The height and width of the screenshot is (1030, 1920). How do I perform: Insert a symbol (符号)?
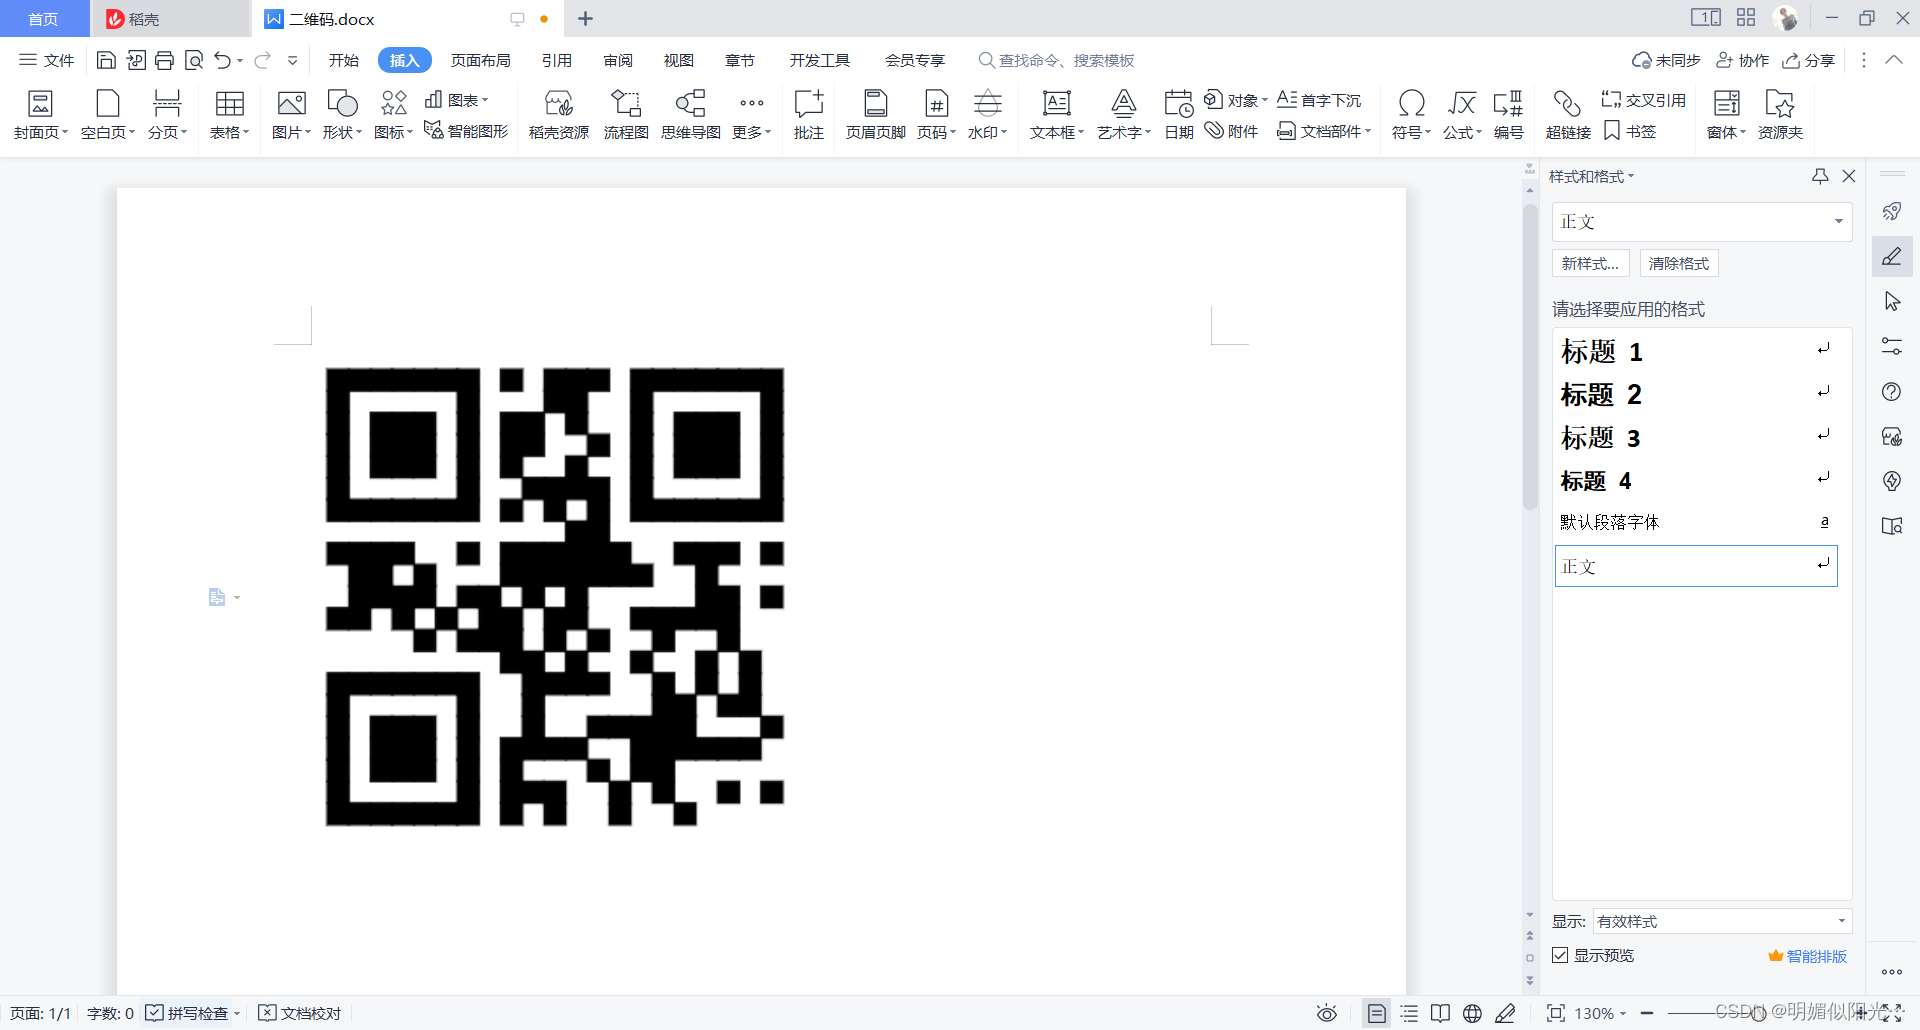click(1411, 115)
